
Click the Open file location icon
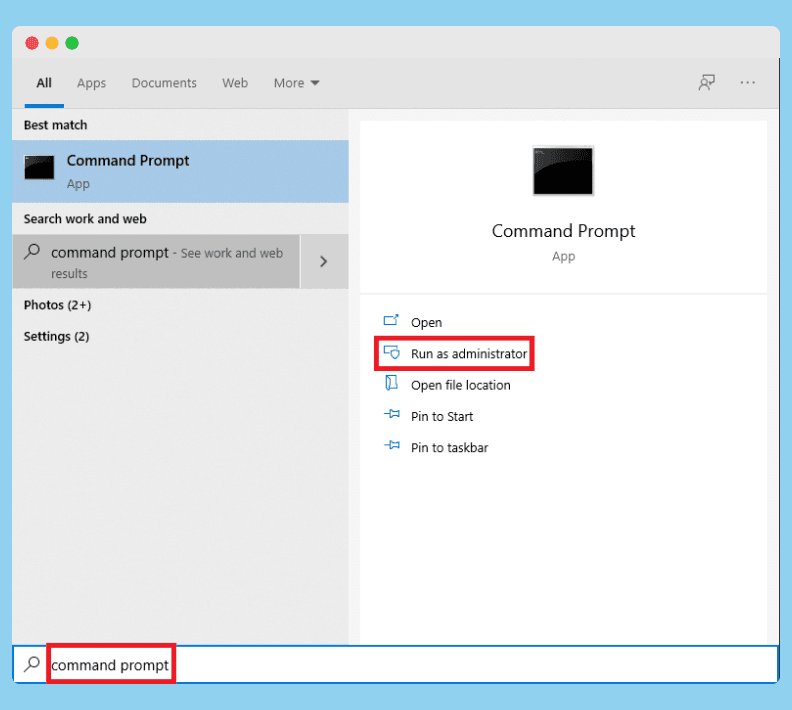pos(391,385)
